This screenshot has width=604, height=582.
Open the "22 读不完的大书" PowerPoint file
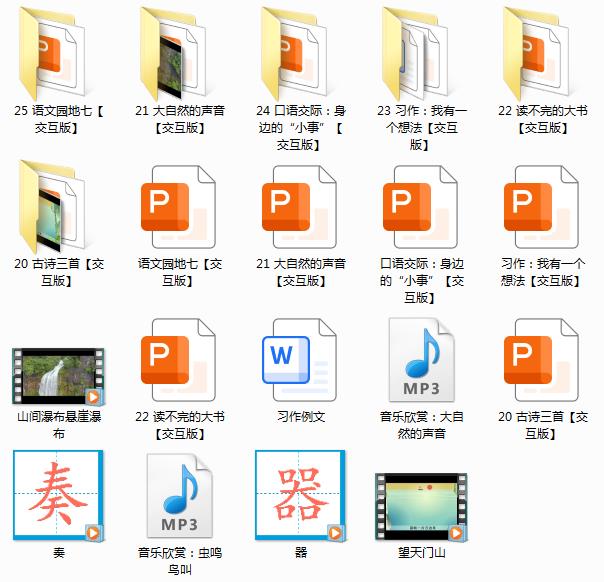180,360
